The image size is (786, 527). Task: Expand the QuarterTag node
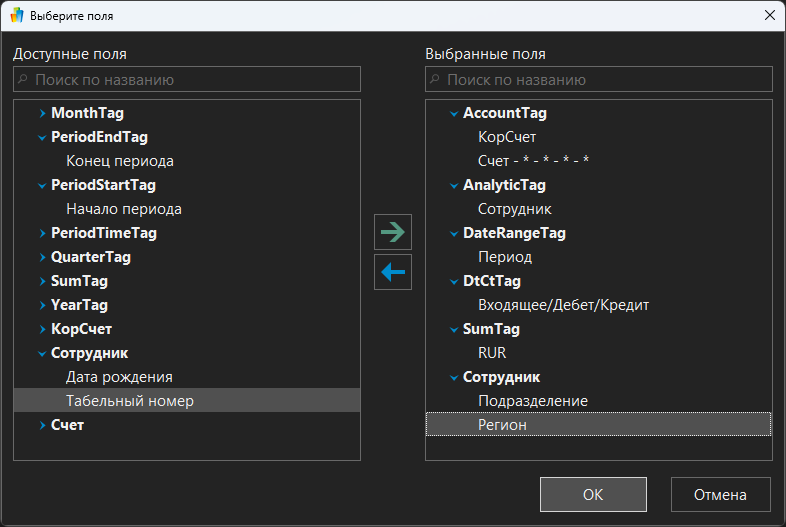pyautogui.click(x=42, y=258)
